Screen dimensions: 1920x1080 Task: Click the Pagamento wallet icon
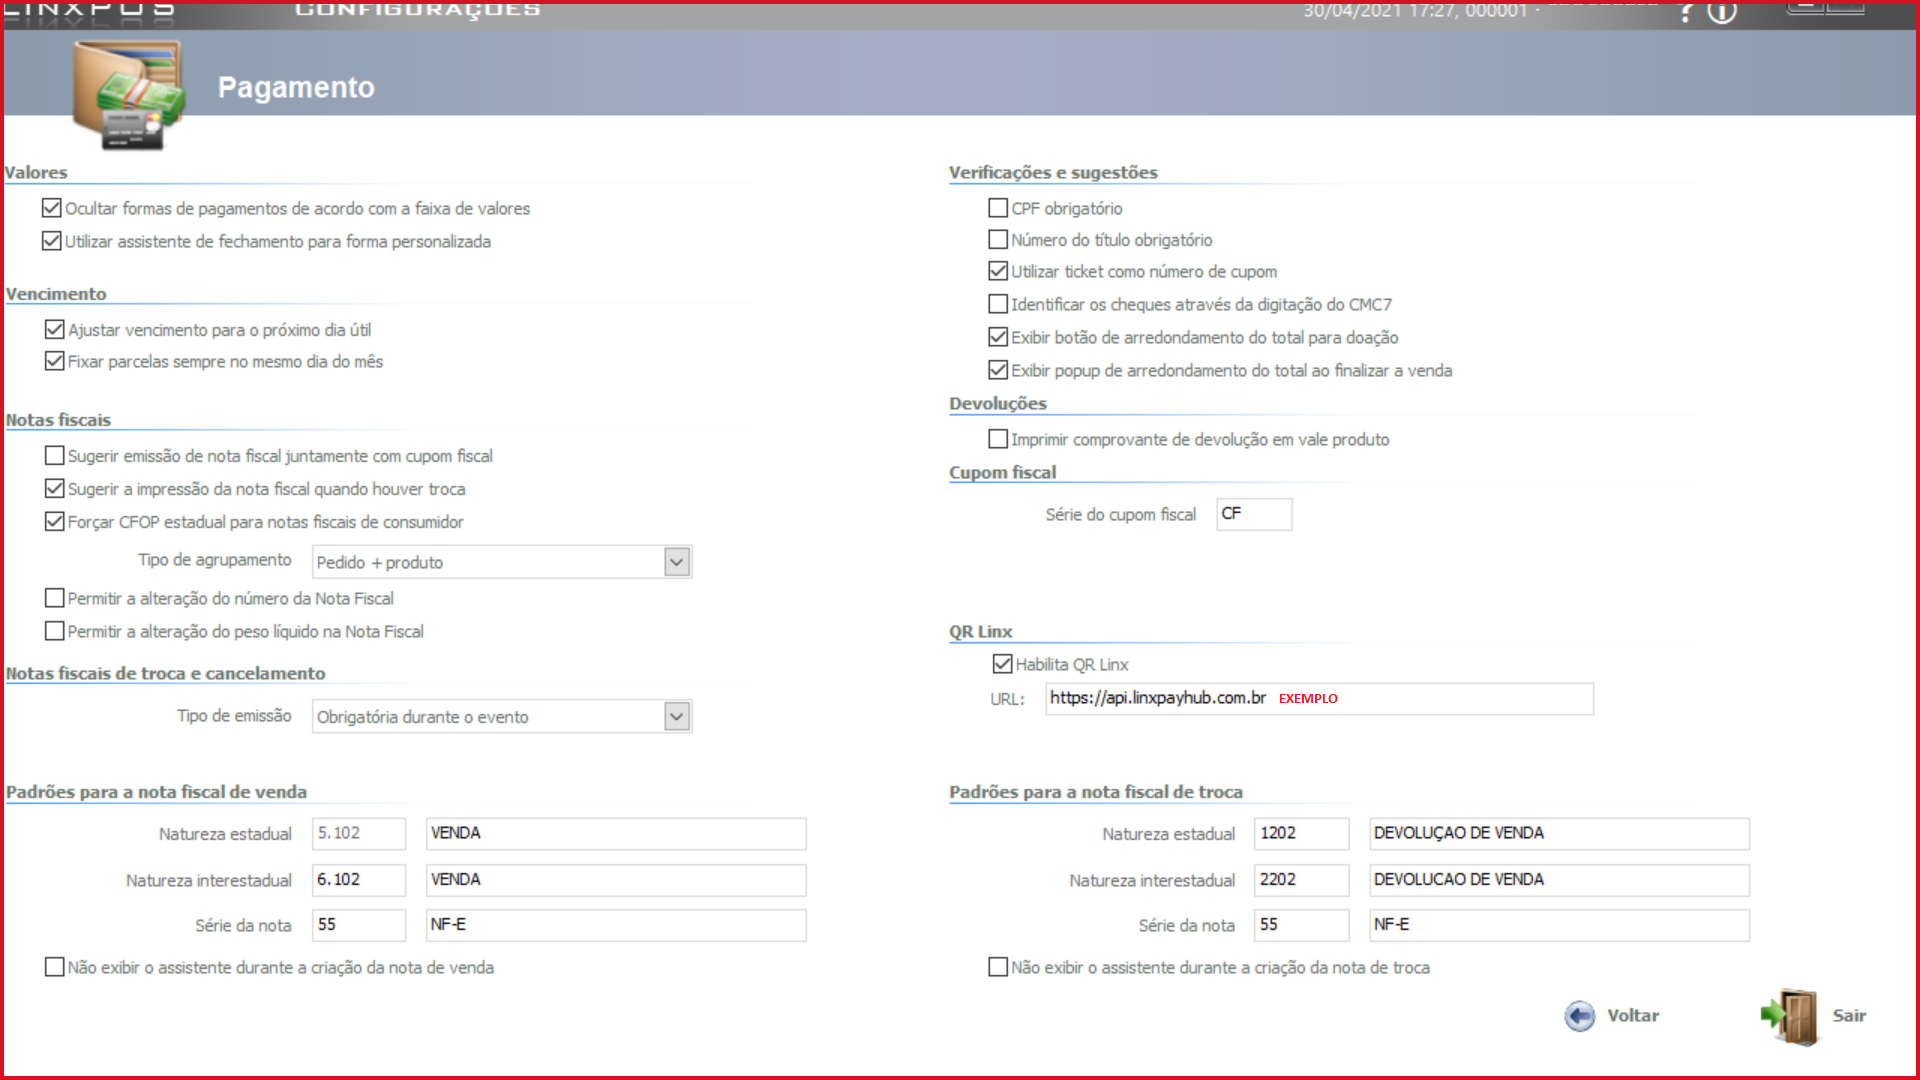click(128, 95)
